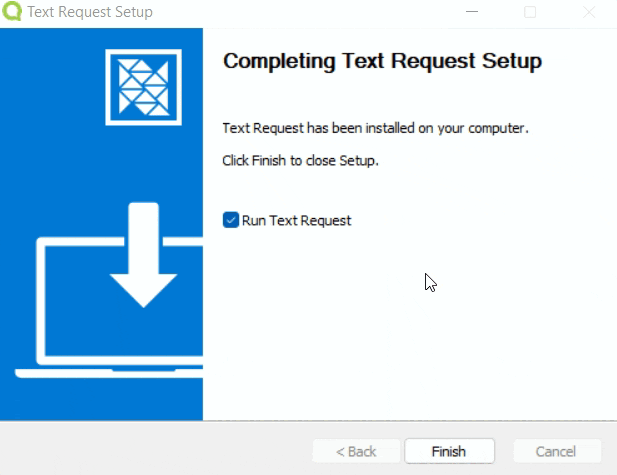
Task: Click the greyed-out maximize button
Action: pyautogui.click(x=530, y=12)
